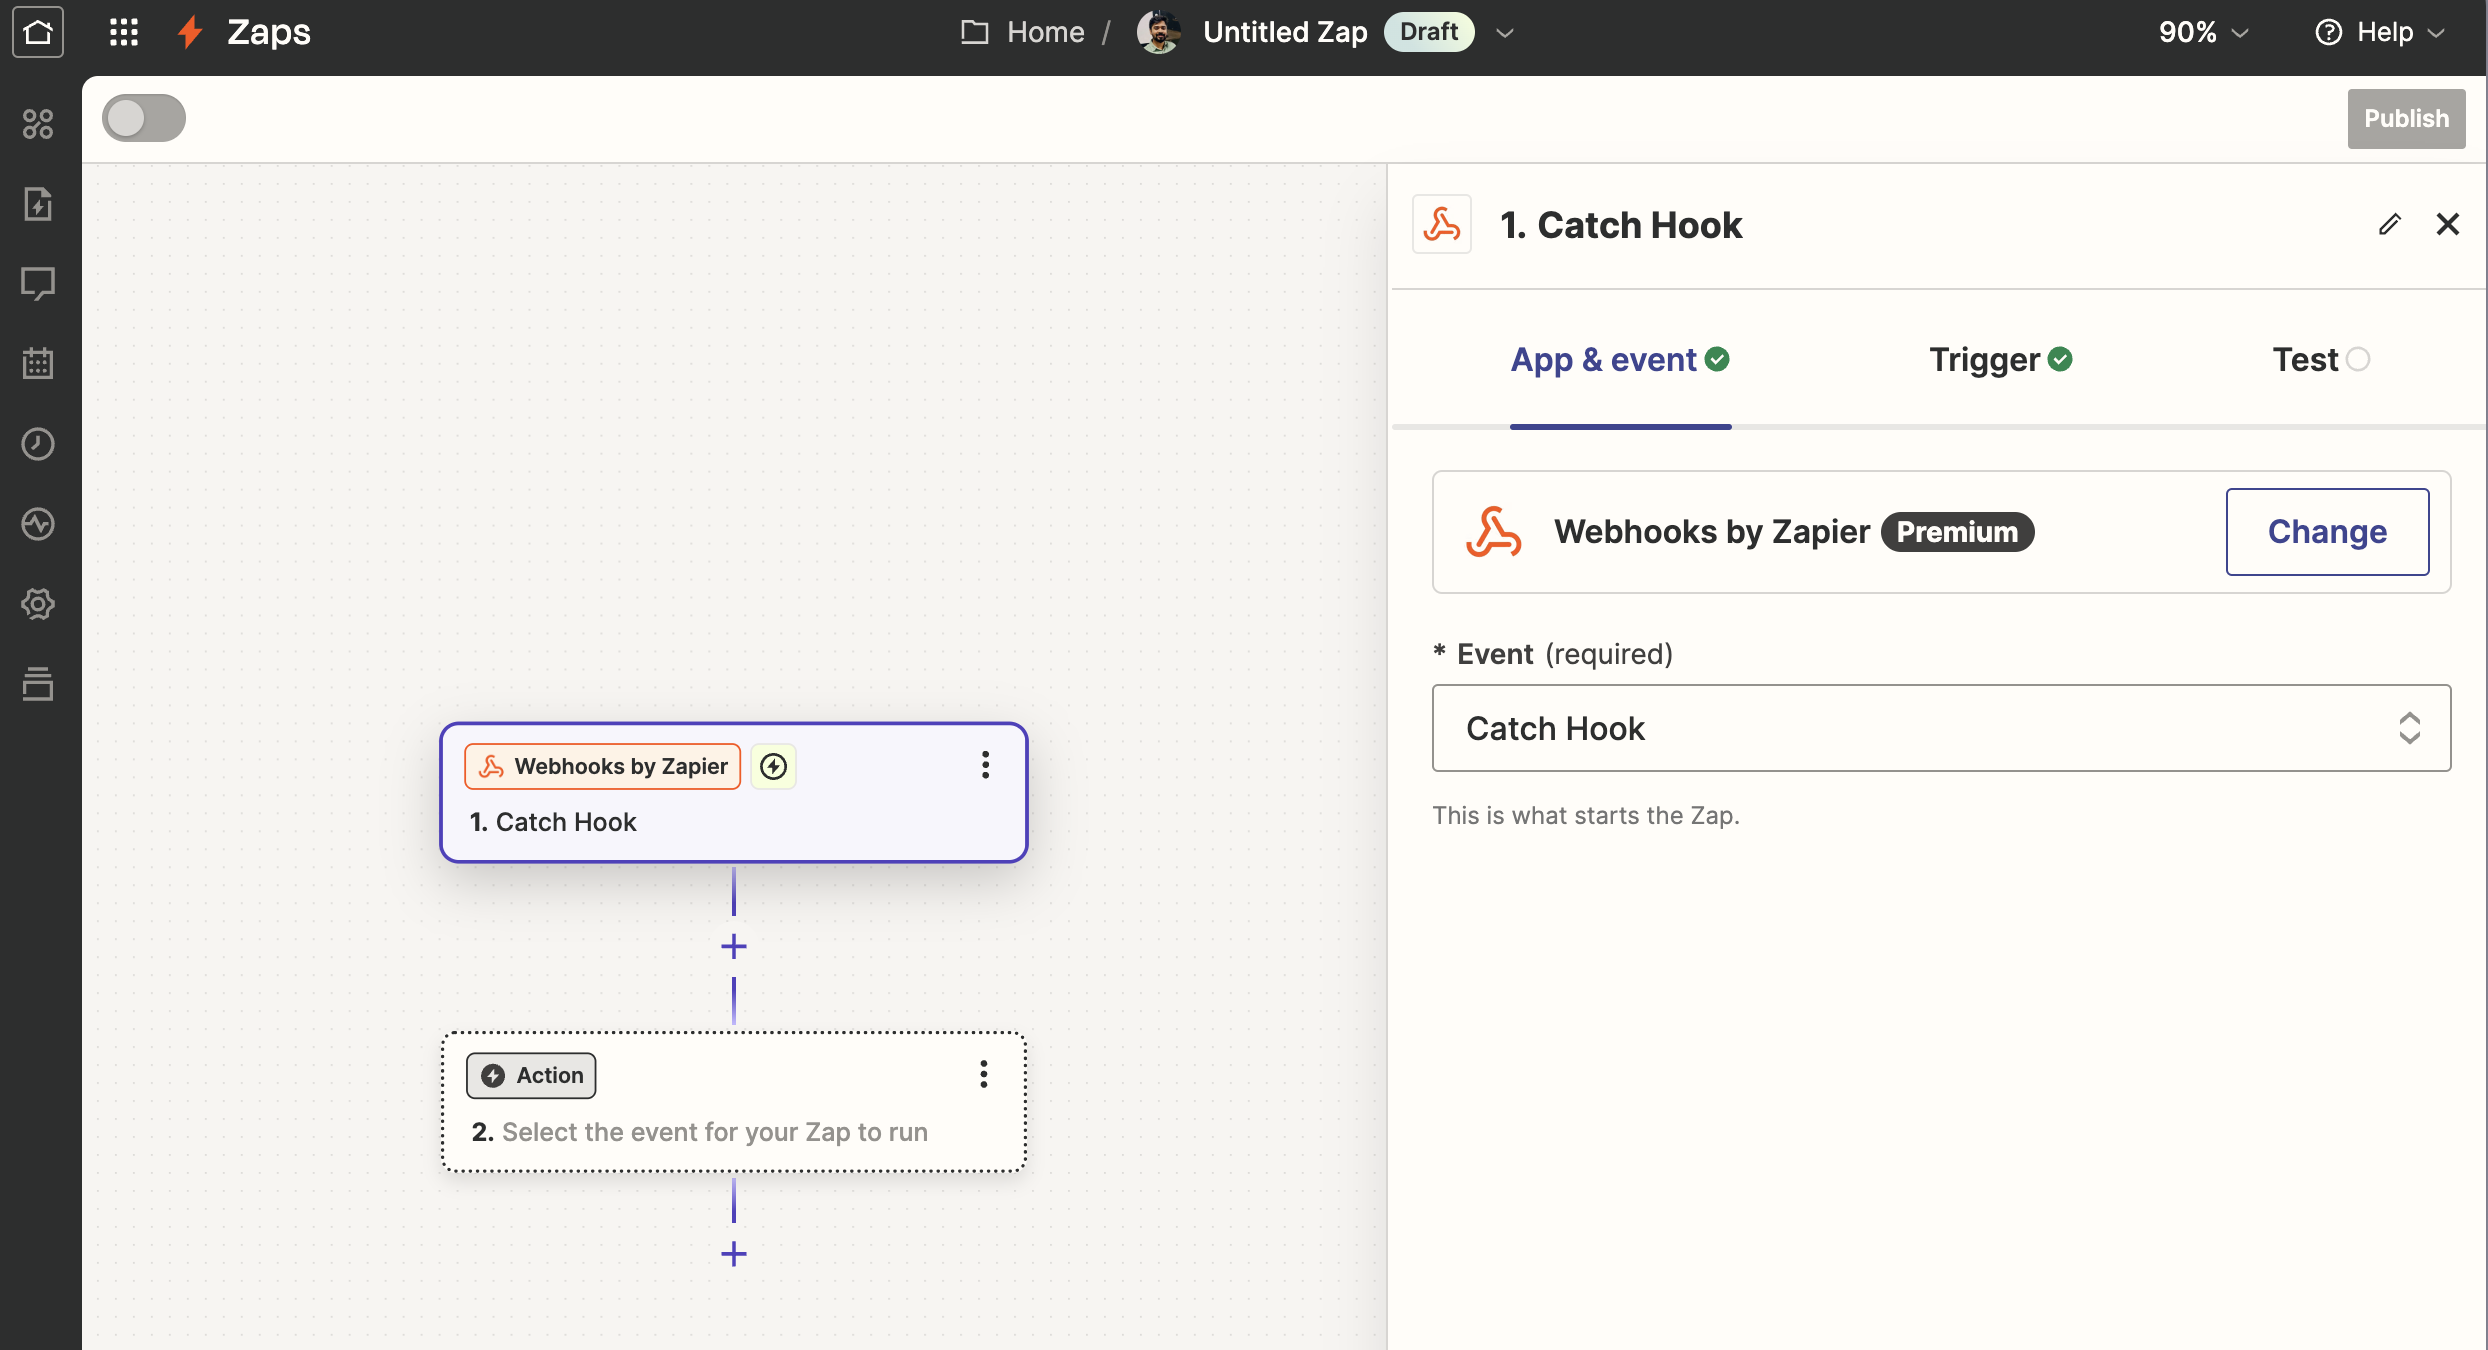Open the Catch Hook step options menu
2488x1350 pixels.
tap(985, 765)
